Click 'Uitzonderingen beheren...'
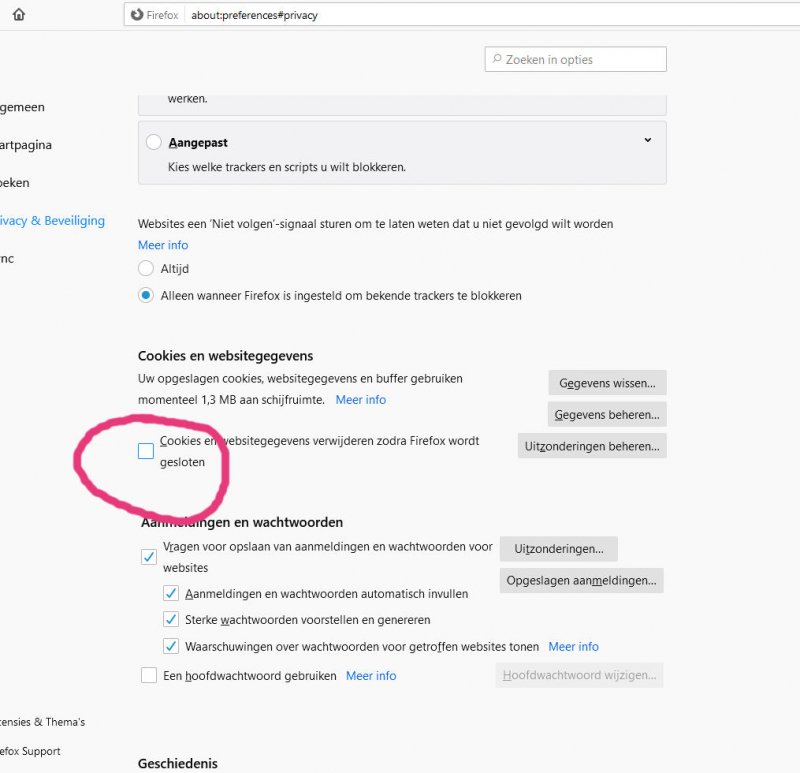800x773 pixels. [592, 446]
